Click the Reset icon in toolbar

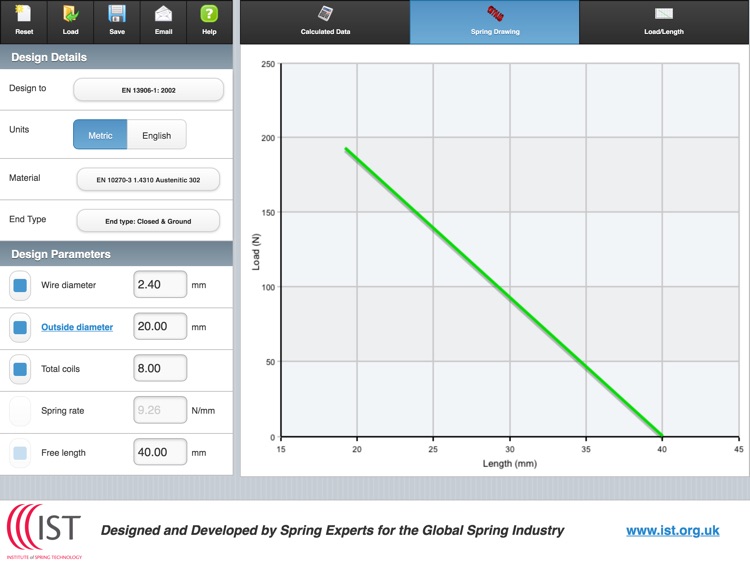pyautogui.click(x=24, y=15)
